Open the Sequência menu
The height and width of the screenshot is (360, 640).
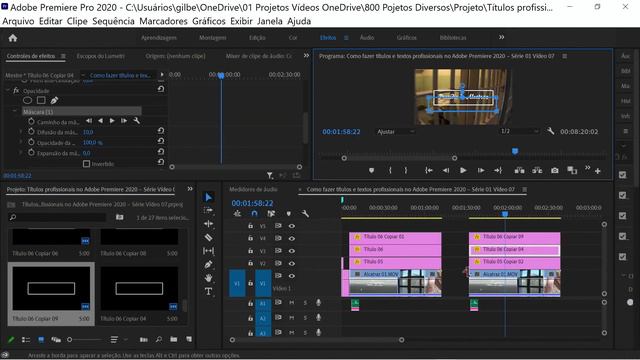113,21
